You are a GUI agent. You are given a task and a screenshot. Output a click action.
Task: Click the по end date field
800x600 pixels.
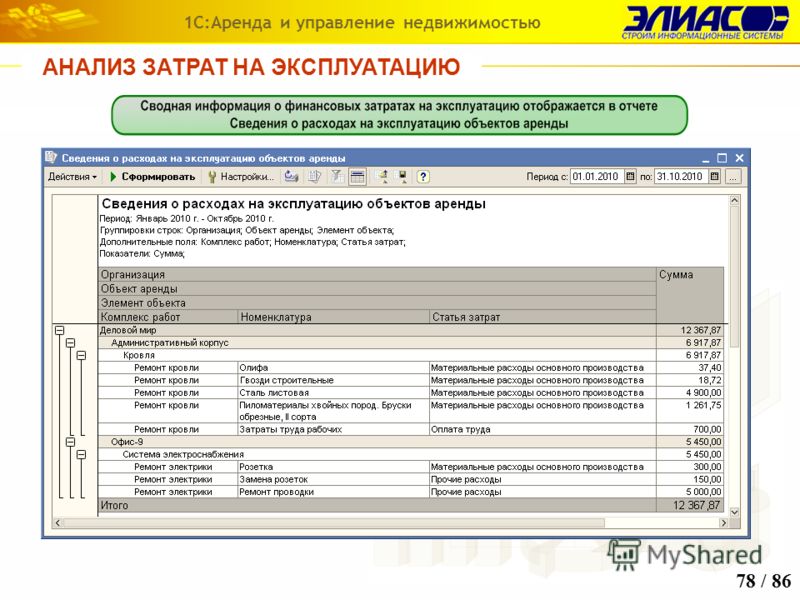pyautogui.click(x=681, y=177)
